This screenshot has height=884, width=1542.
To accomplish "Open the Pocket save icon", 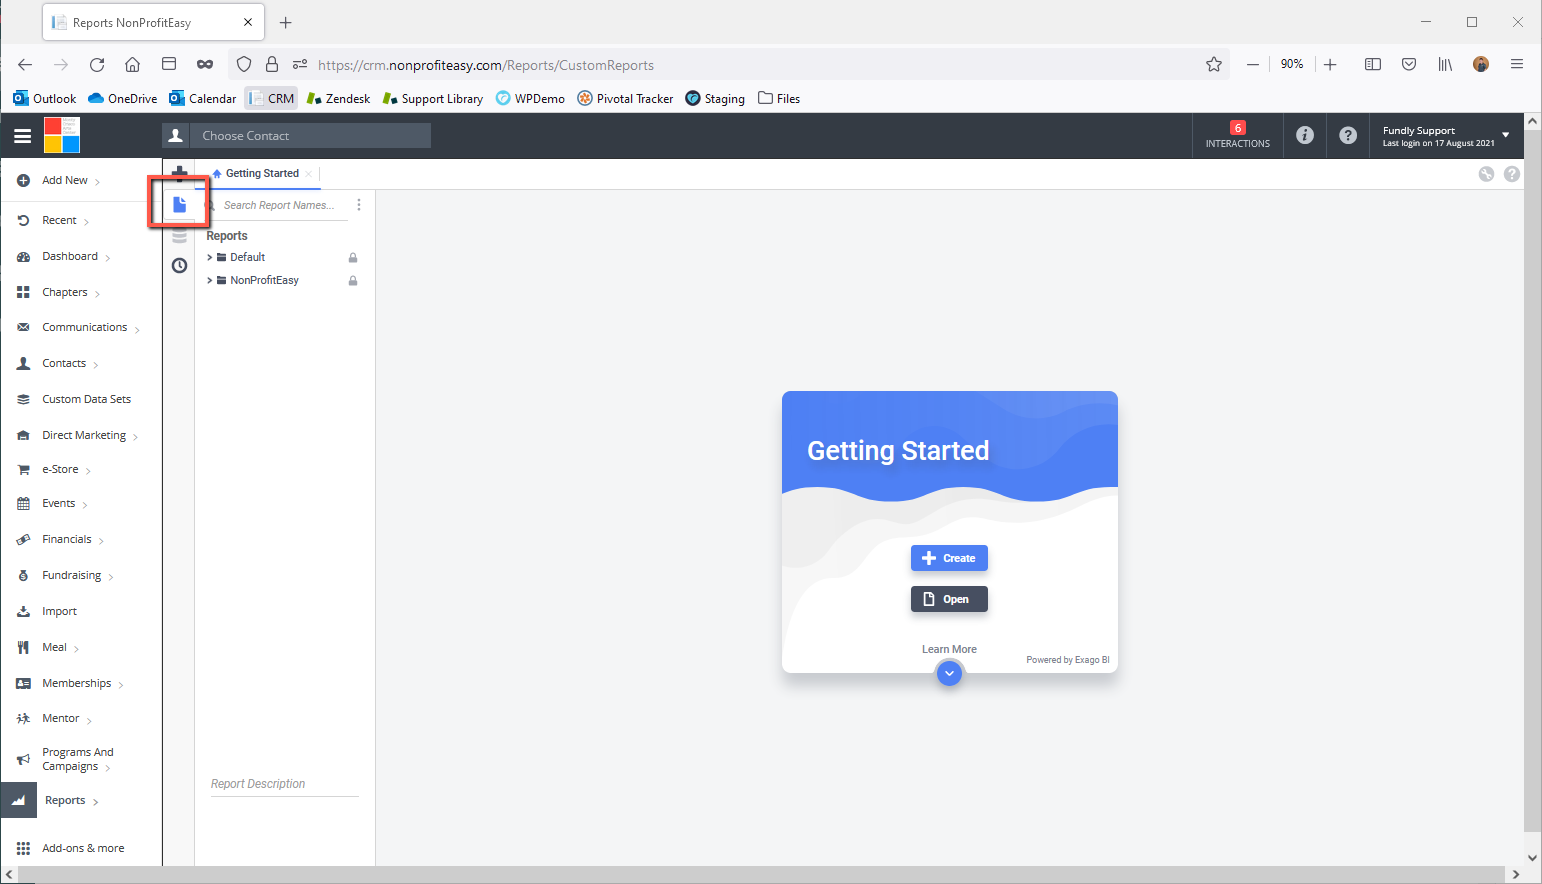I will pos(1409,64).
